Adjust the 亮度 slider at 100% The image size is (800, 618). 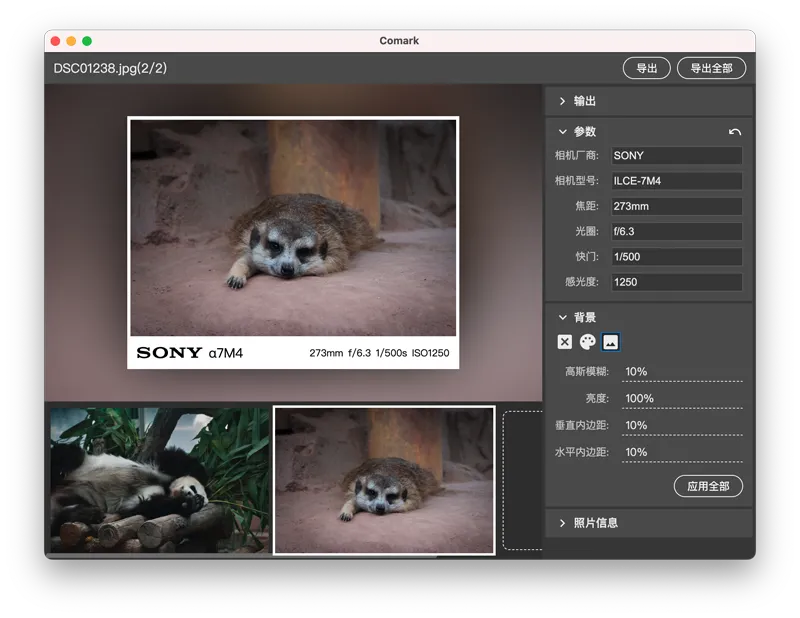point(682,399)
